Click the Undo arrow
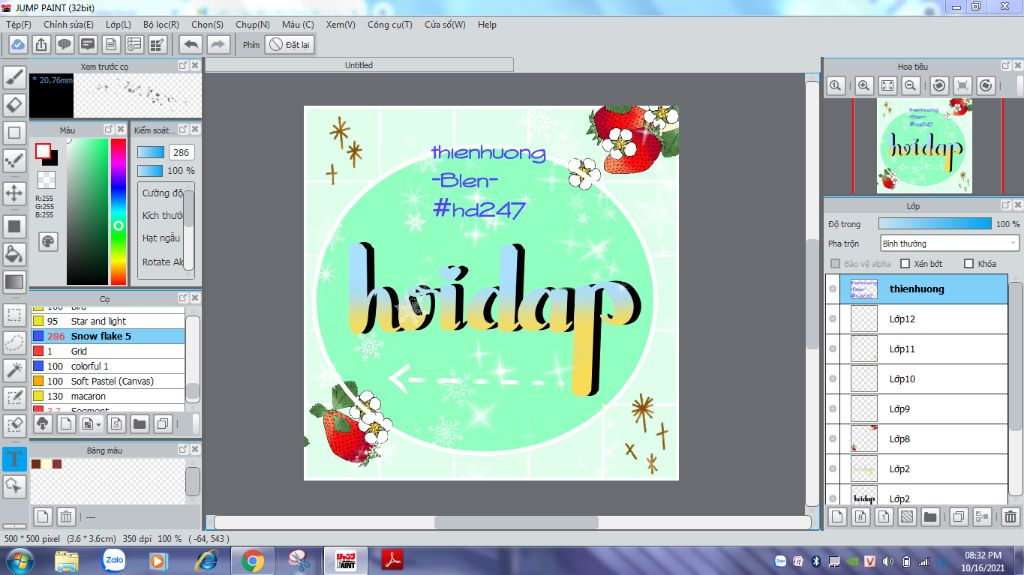 [191, 44]
